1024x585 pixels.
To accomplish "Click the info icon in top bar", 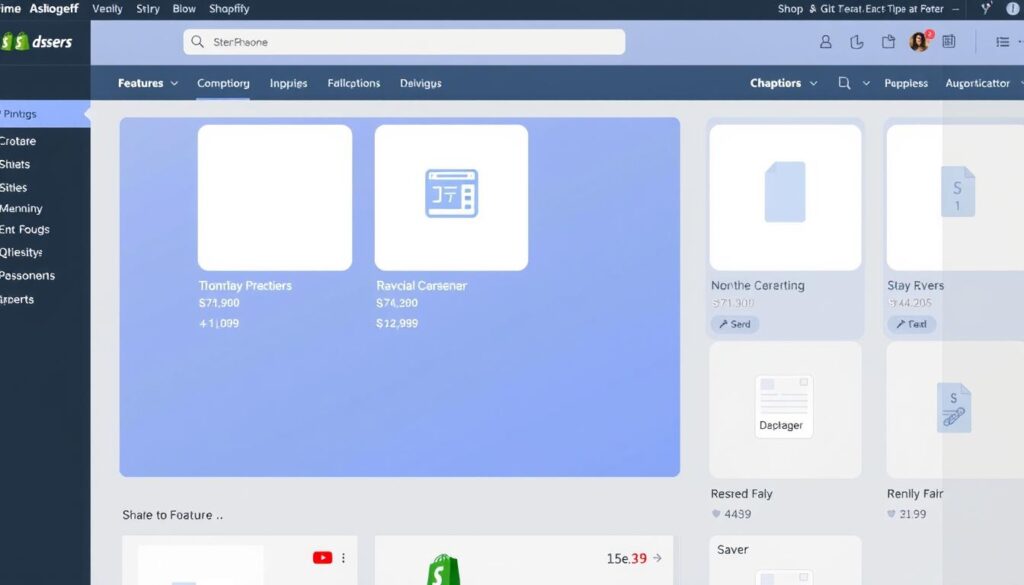I will [1012, 9].
